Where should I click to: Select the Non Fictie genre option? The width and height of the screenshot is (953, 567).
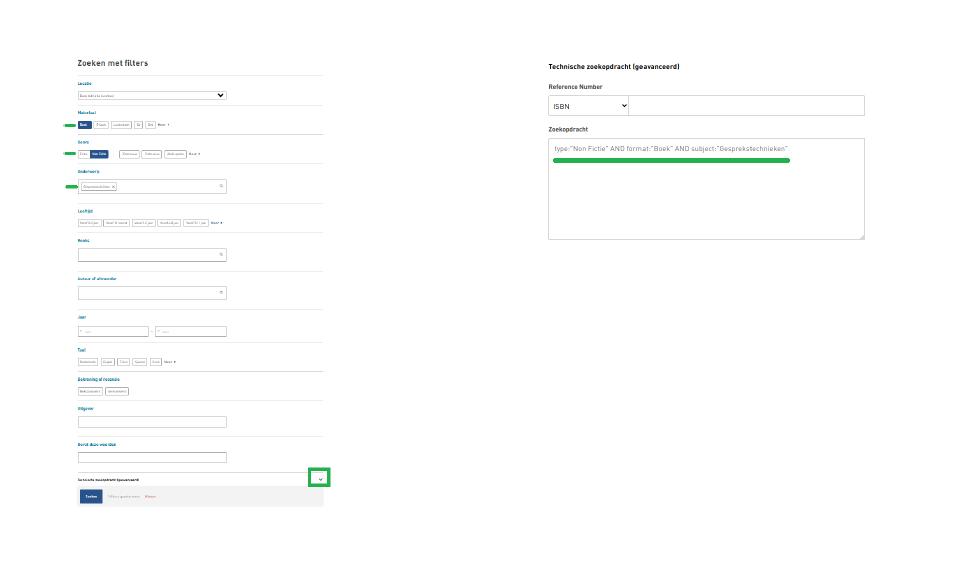99,154
